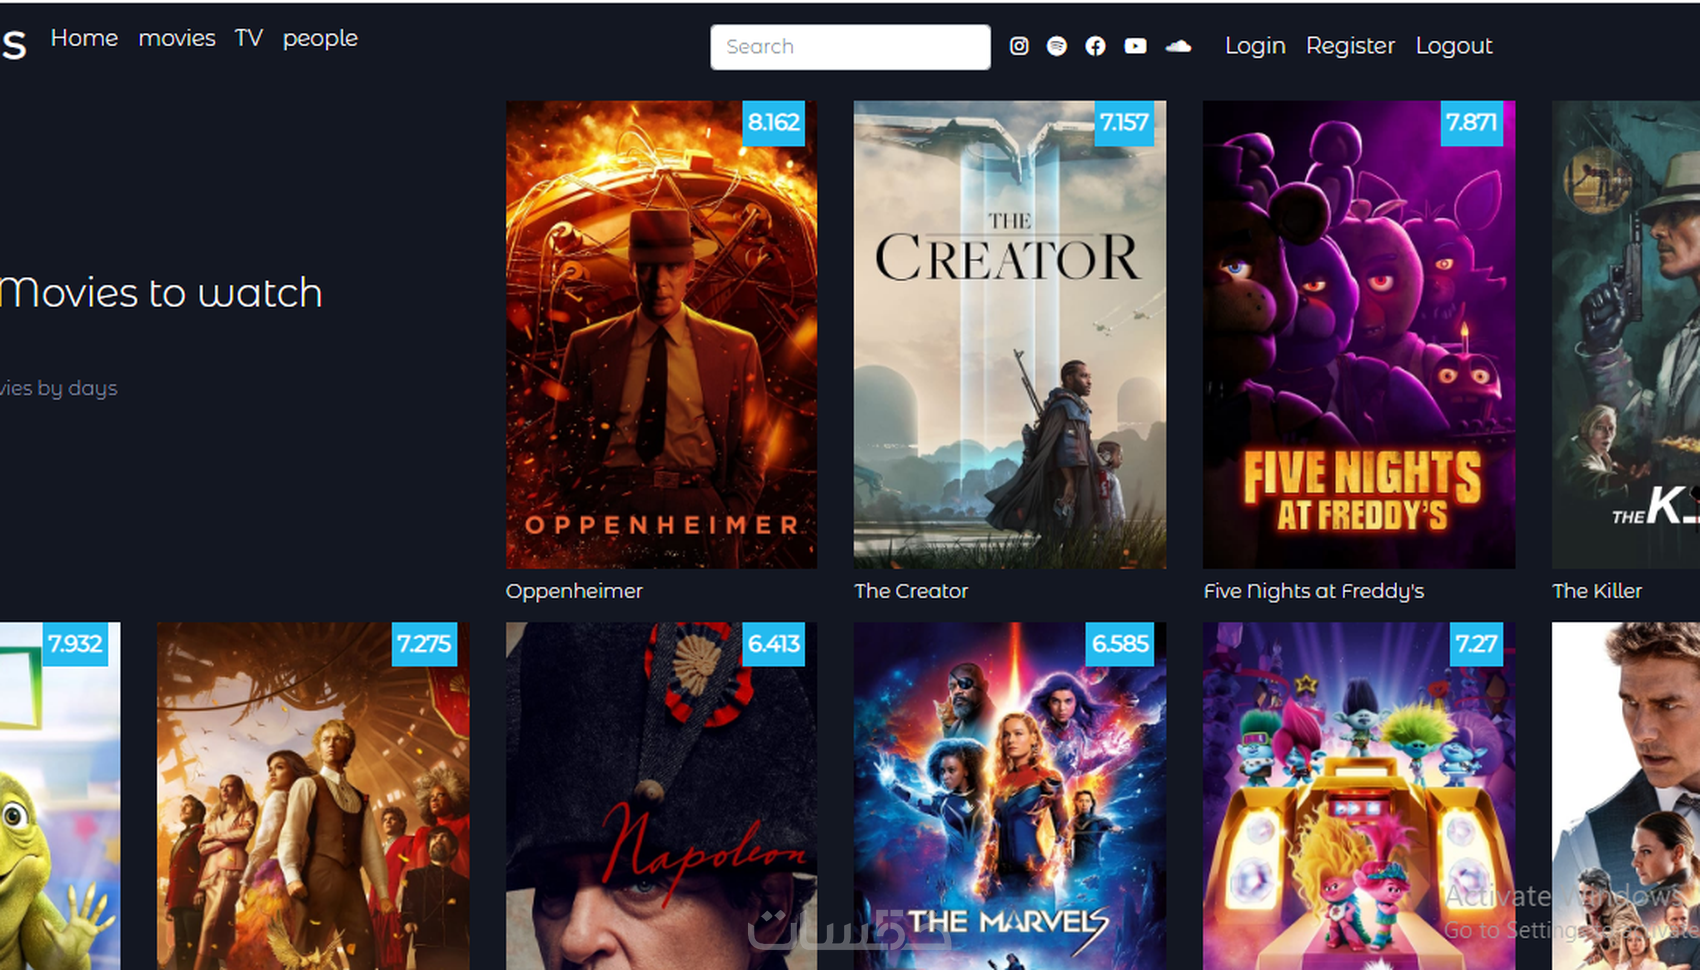
Task: Open the YouTube icon link
Action: tap(1136, 46)
